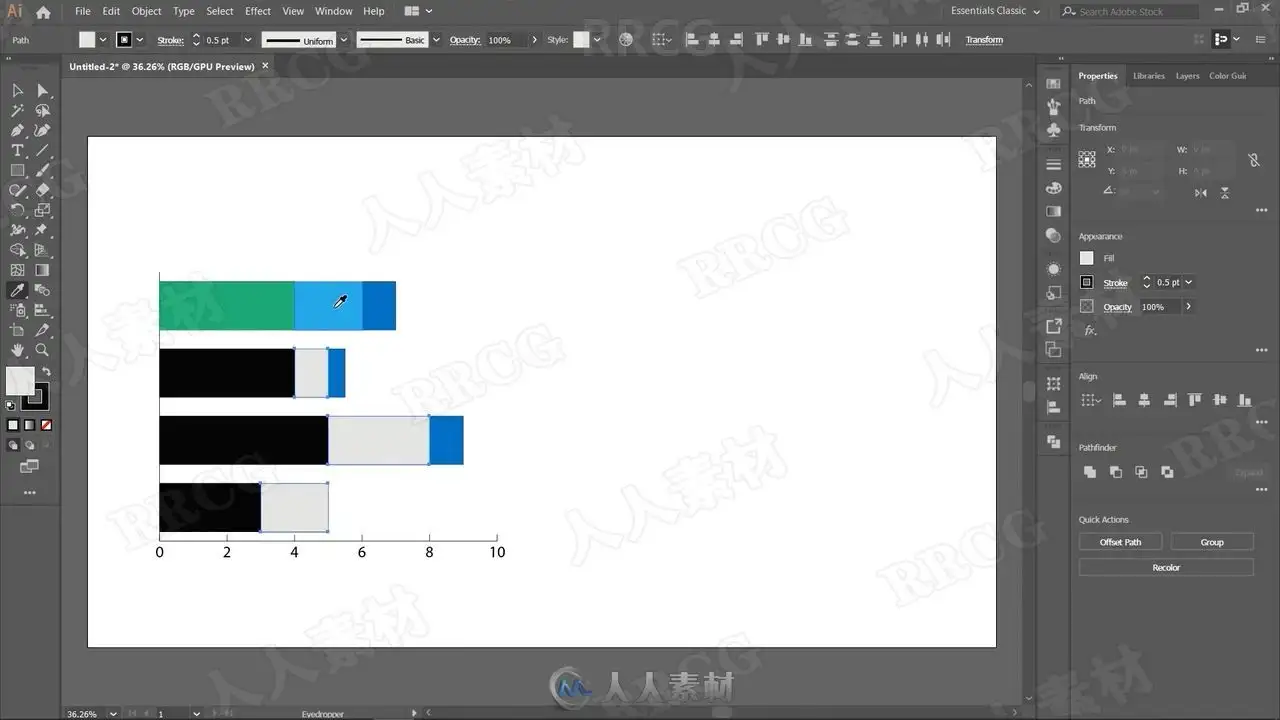Pick the Rectangle tool
Viewport: 1280px width, 720px height.
(17, 171)
